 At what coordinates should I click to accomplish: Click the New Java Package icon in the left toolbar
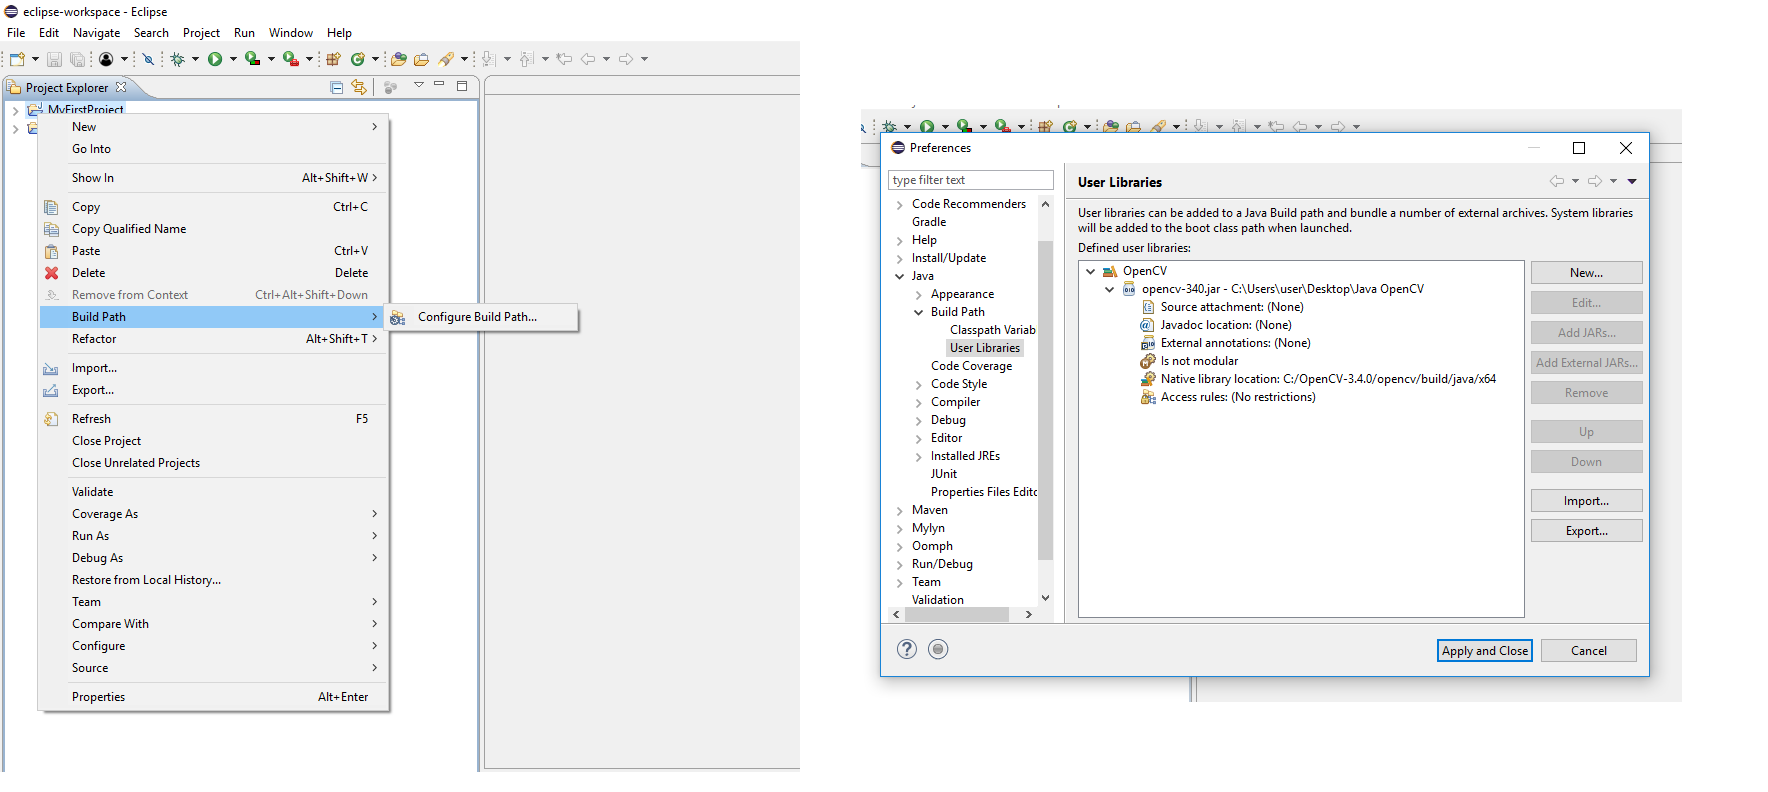pyautogui.click(x=334, y=59)
